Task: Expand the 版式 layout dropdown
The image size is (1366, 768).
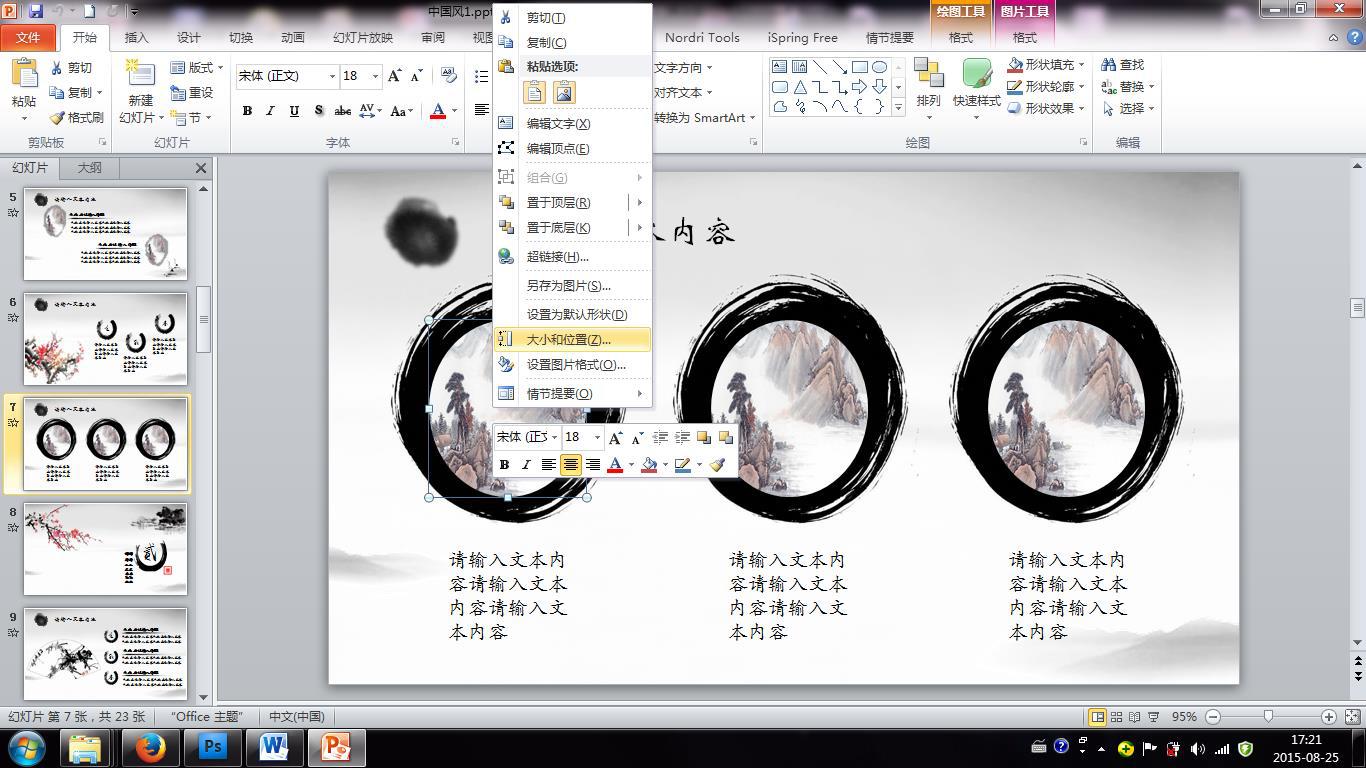Action: click(220, 68)
